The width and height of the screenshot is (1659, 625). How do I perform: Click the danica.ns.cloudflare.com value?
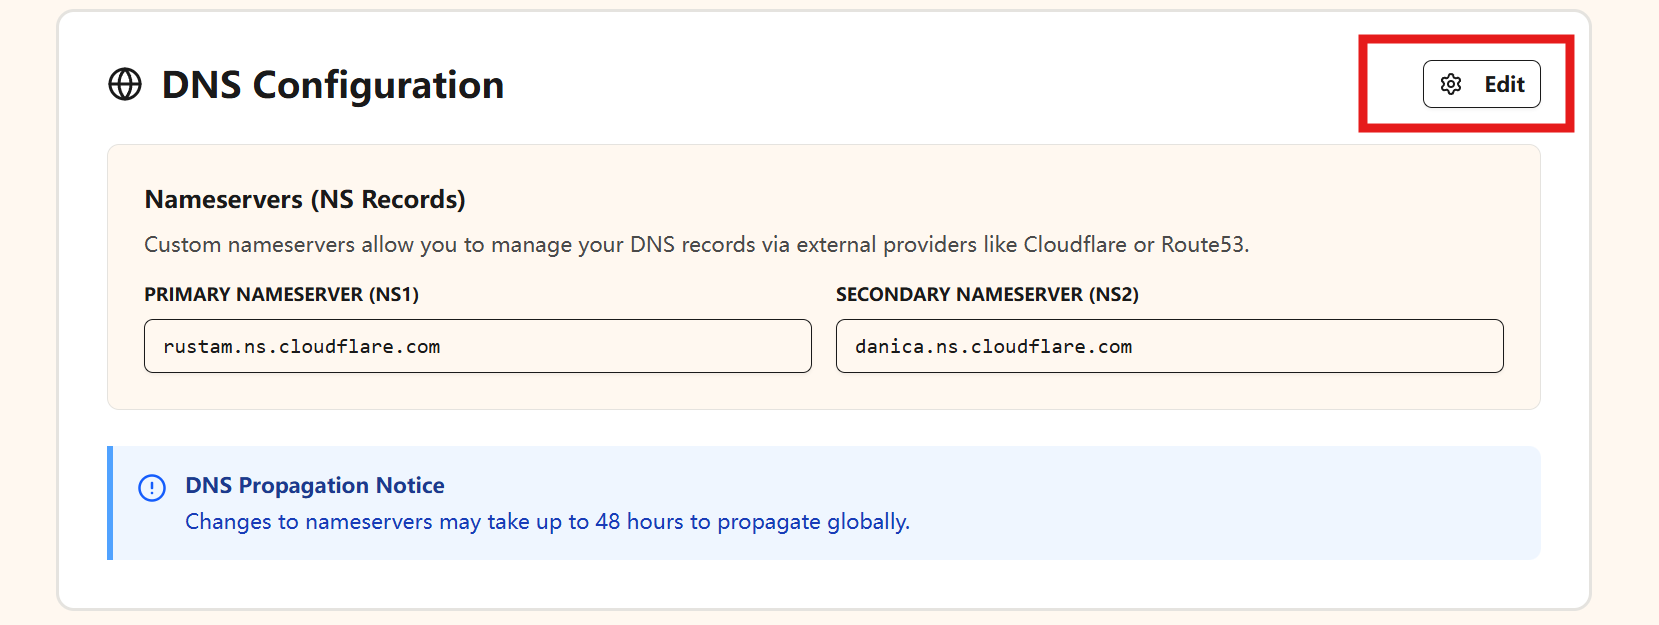coord(994,347)
